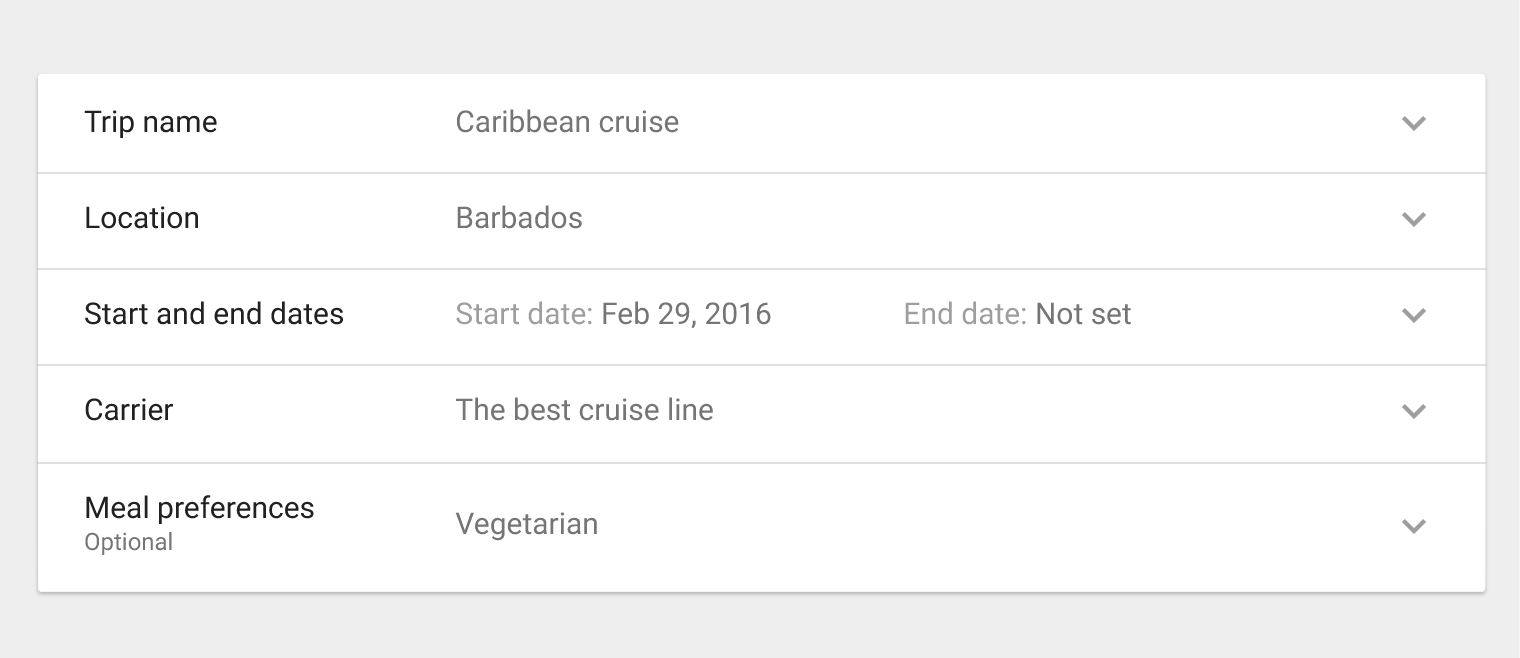Click the Optional caption under Meal preferences
Viewport: 1520px width, 658px height.
pyautogui.click(x=129, y=542)
